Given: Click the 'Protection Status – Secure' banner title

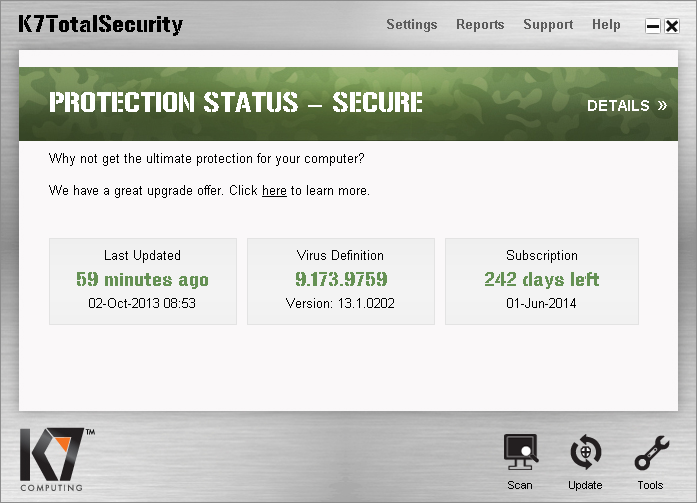Looking at the screenshot, I should (236, 103).
